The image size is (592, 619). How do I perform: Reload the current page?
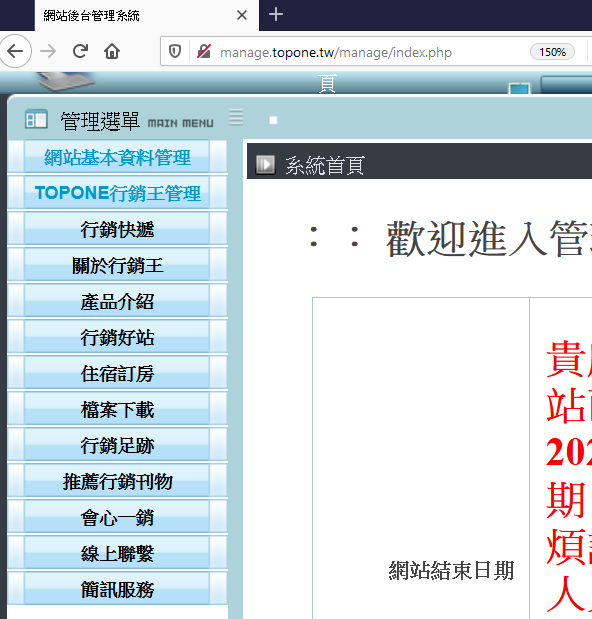tap(80, 51)
